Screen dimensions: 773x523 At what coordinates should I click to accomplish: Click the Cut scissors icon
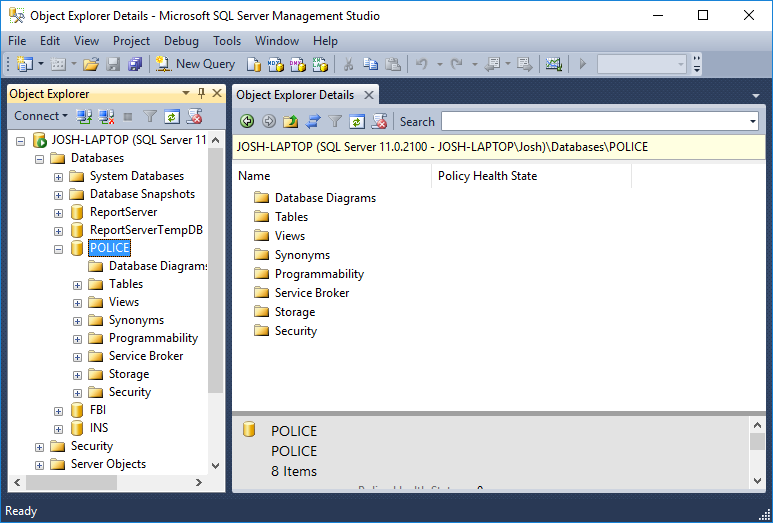349,64
